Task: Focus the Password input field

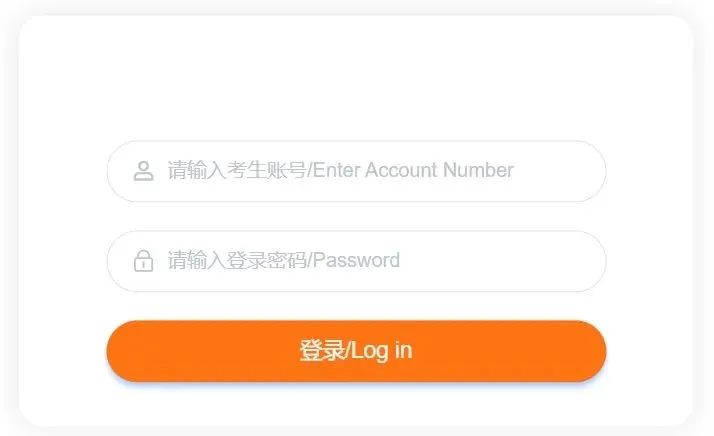Action: pos(357,261)
